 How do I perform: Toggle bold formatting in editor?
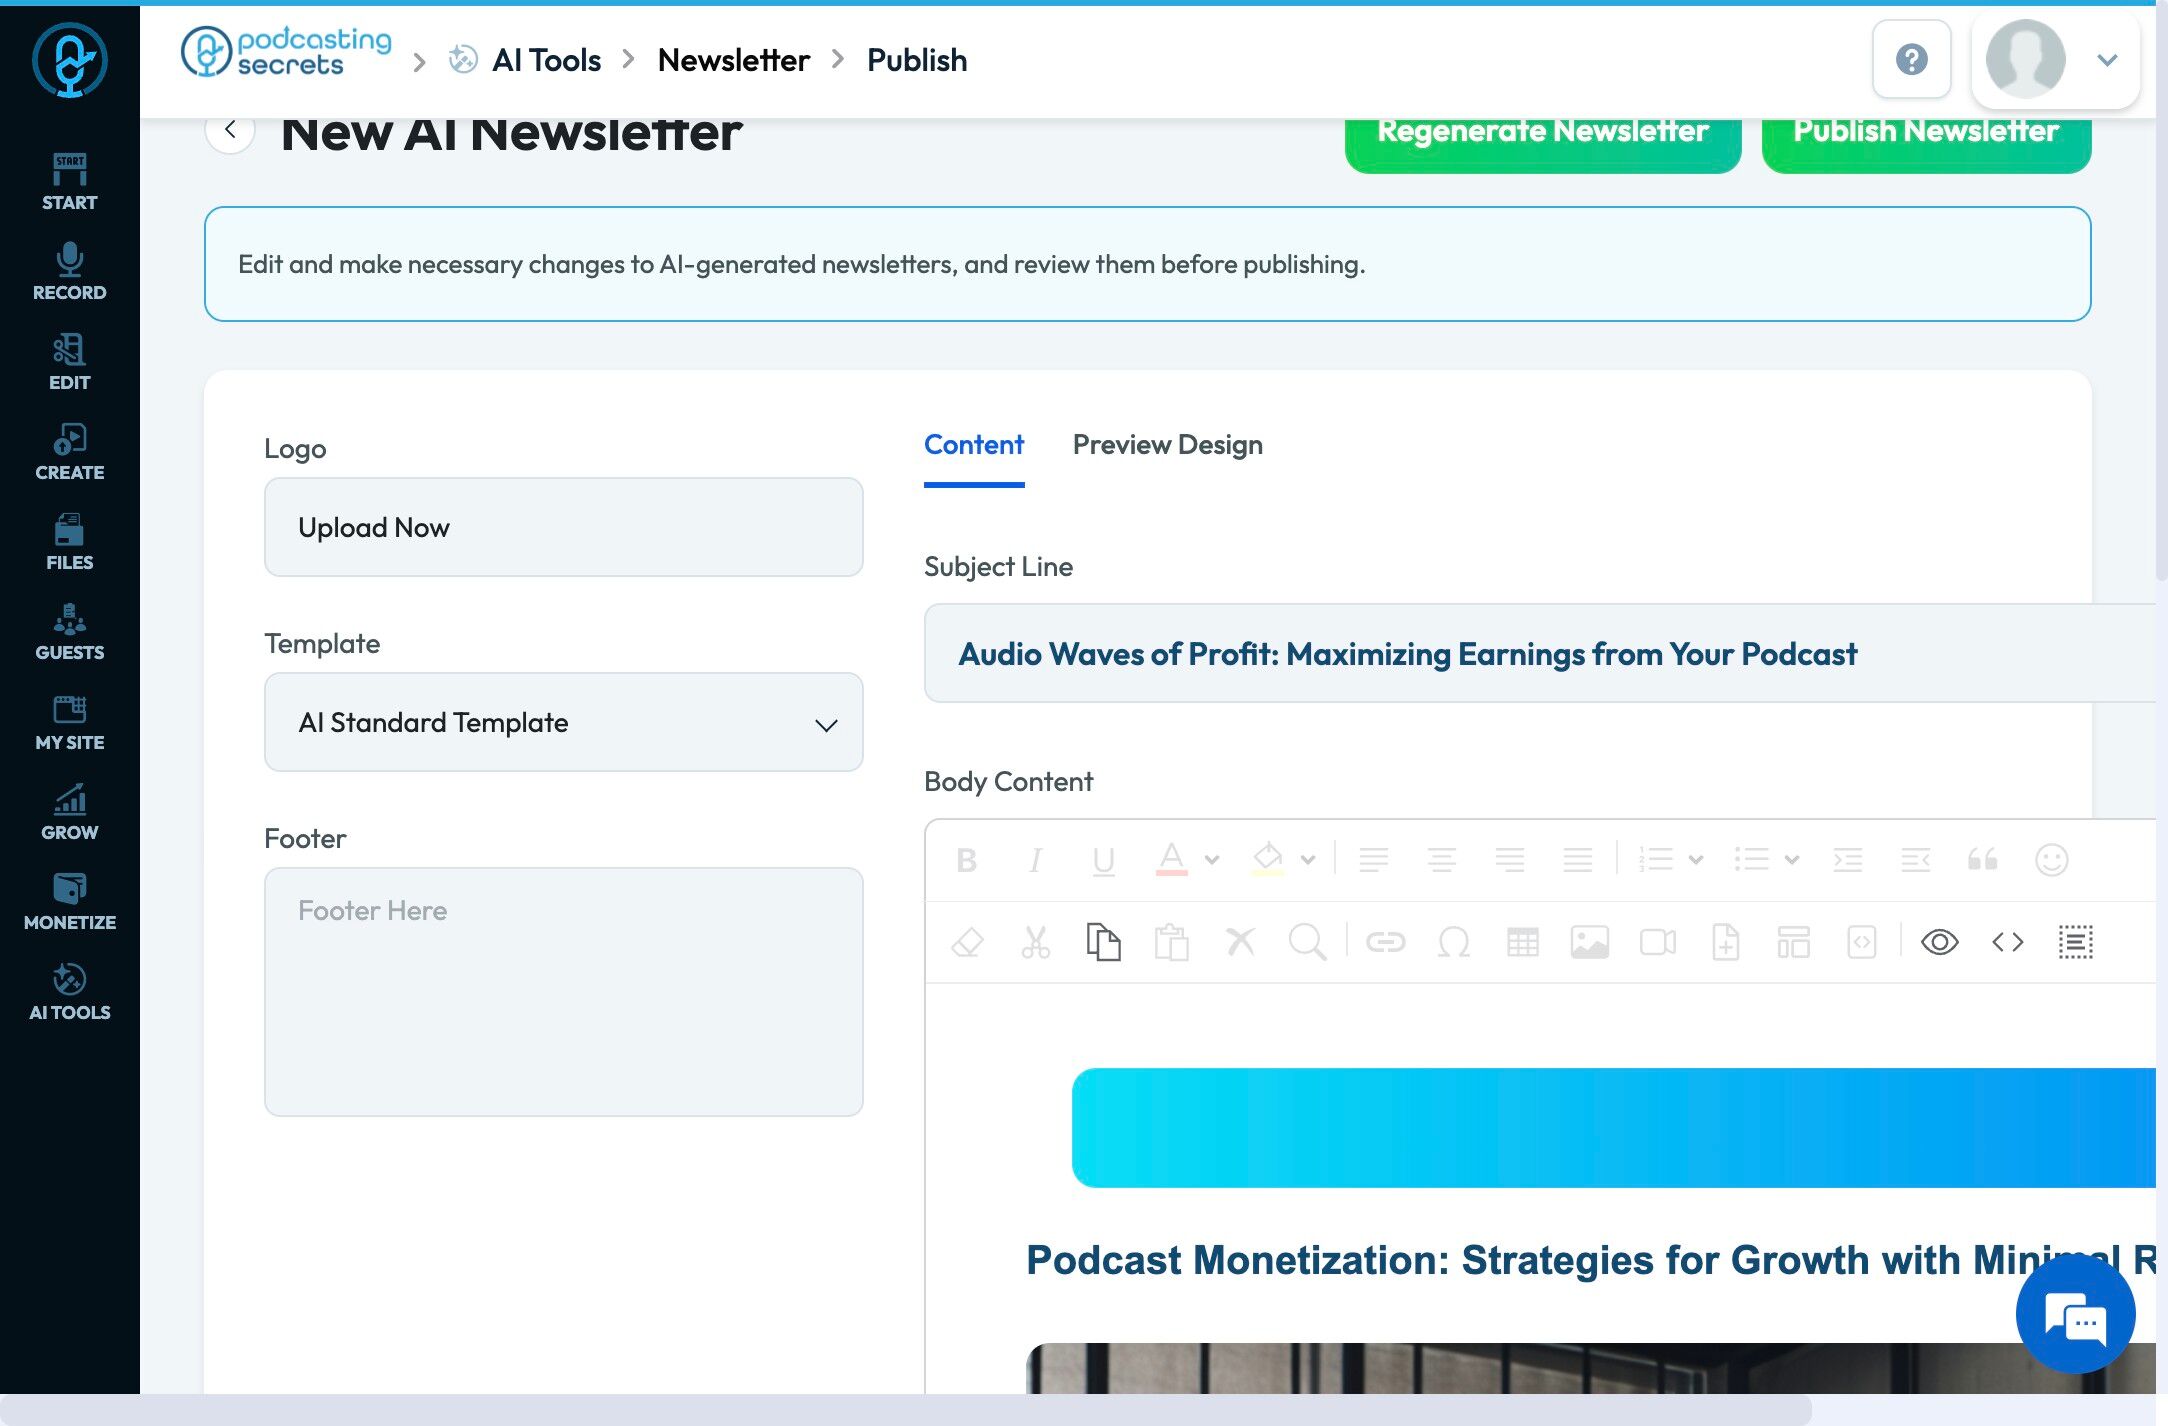[966, 860]
